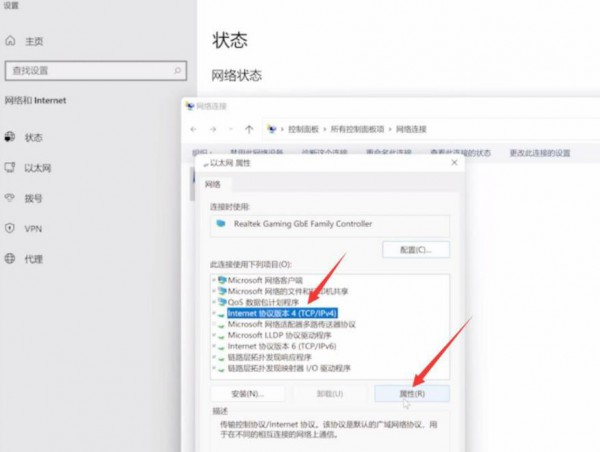Go forward in the 网络连接 window
Image resolution: width=600 pixels, height=452 pixels.
click(x=213, y=129)
